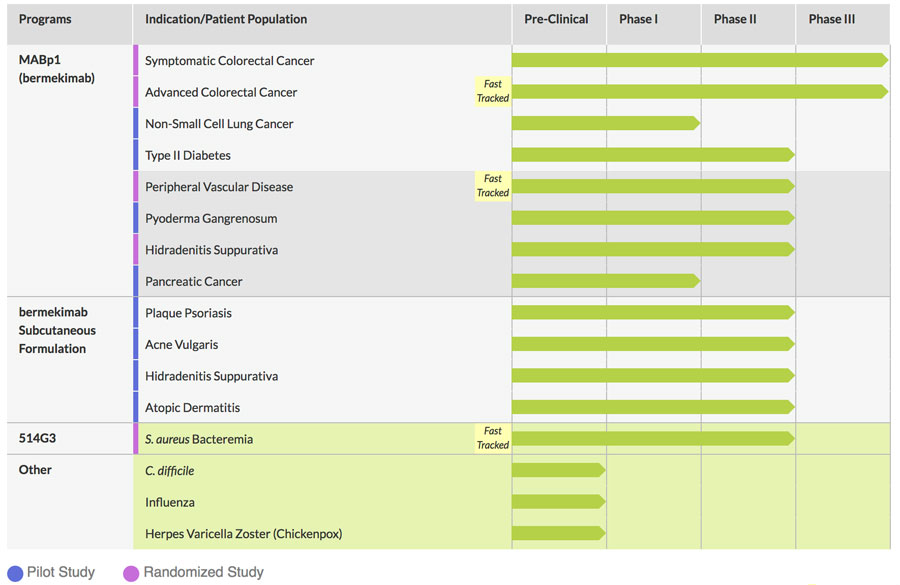900x585 pixels.
Task: Click Herpes Varicella Zoster (Chickenpox) label
Action: 243,534
